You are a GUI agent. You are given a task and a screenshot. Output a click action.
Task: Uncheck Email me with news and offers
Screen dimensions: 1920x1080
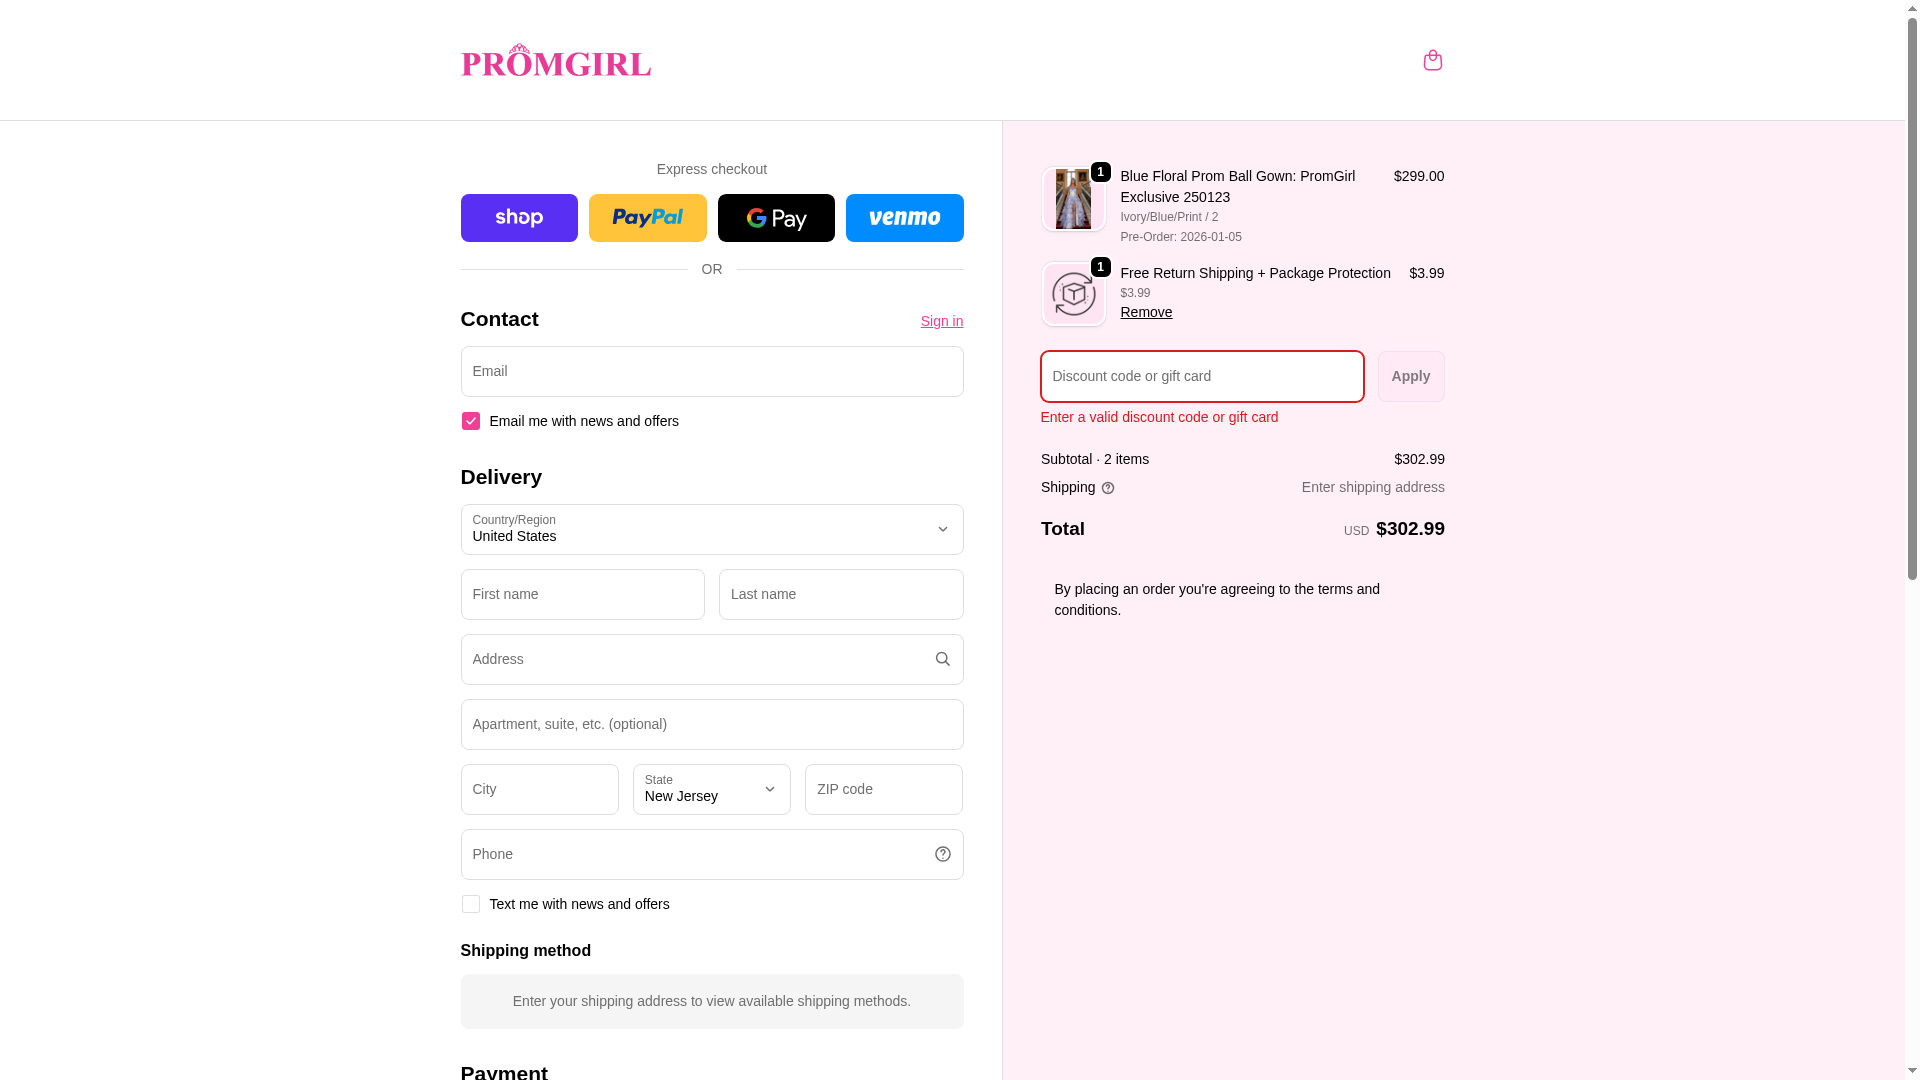tap(470, 421)
